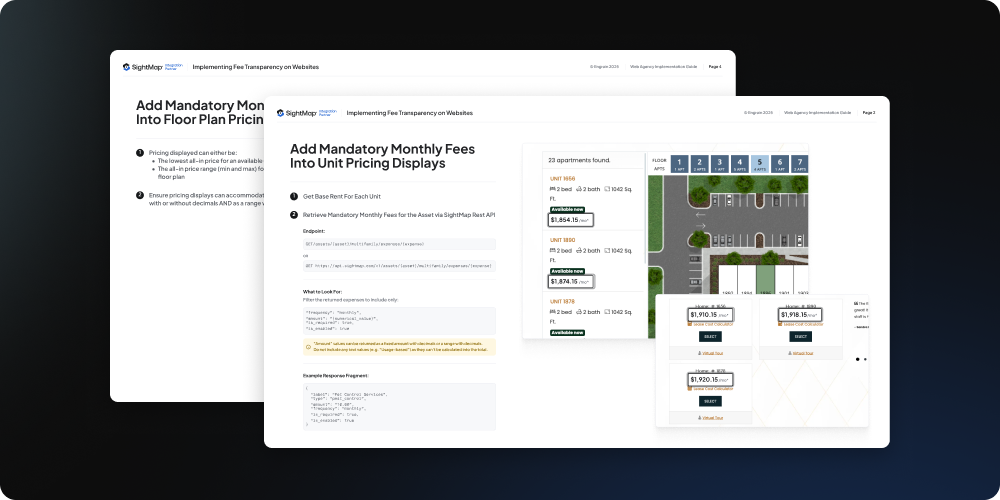Click the warning icon in the yellow note
The width and height of the screenshot is (1000, 500).
(x=307, y=344)
